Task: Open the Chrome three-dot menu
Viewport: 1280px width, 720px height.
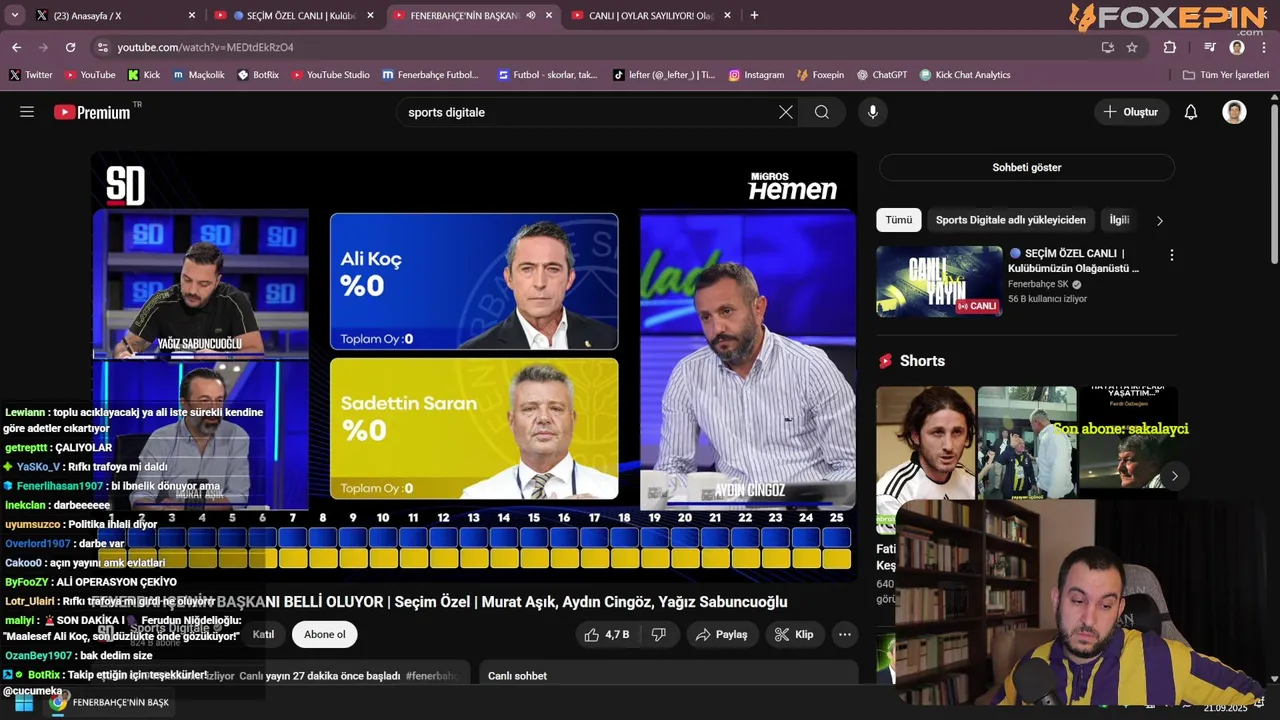Action: (1264, 47)
